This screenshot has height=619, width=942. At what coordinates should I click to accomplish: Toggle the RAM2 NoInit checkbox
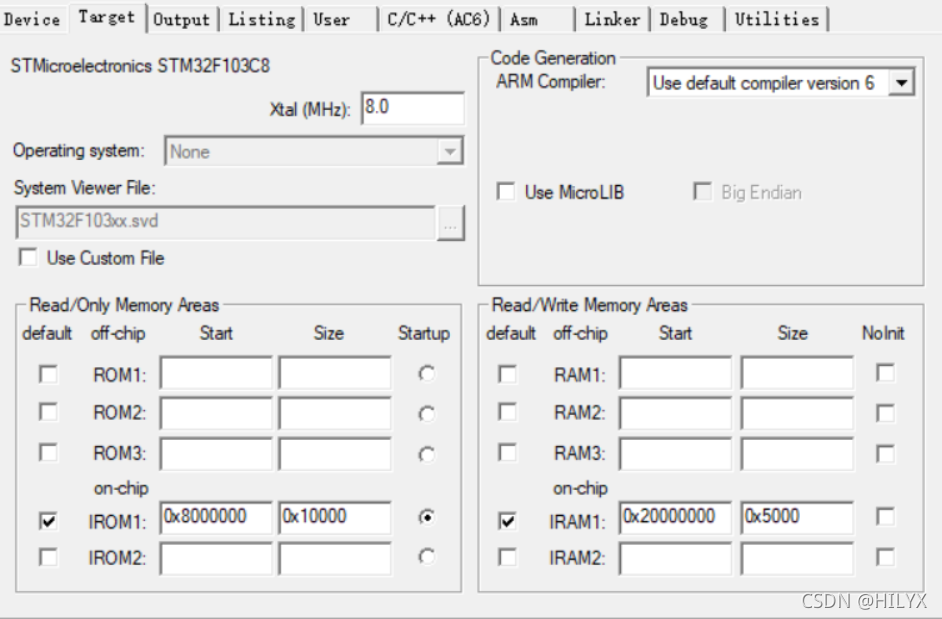(x=886, y=413)
